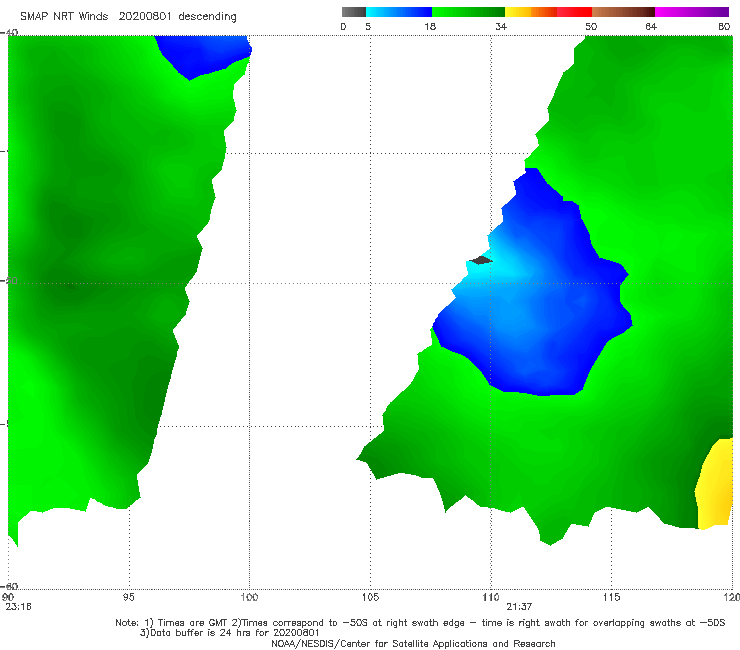Click longitude axis label '95'
The image size is (740, 650).
128,597
